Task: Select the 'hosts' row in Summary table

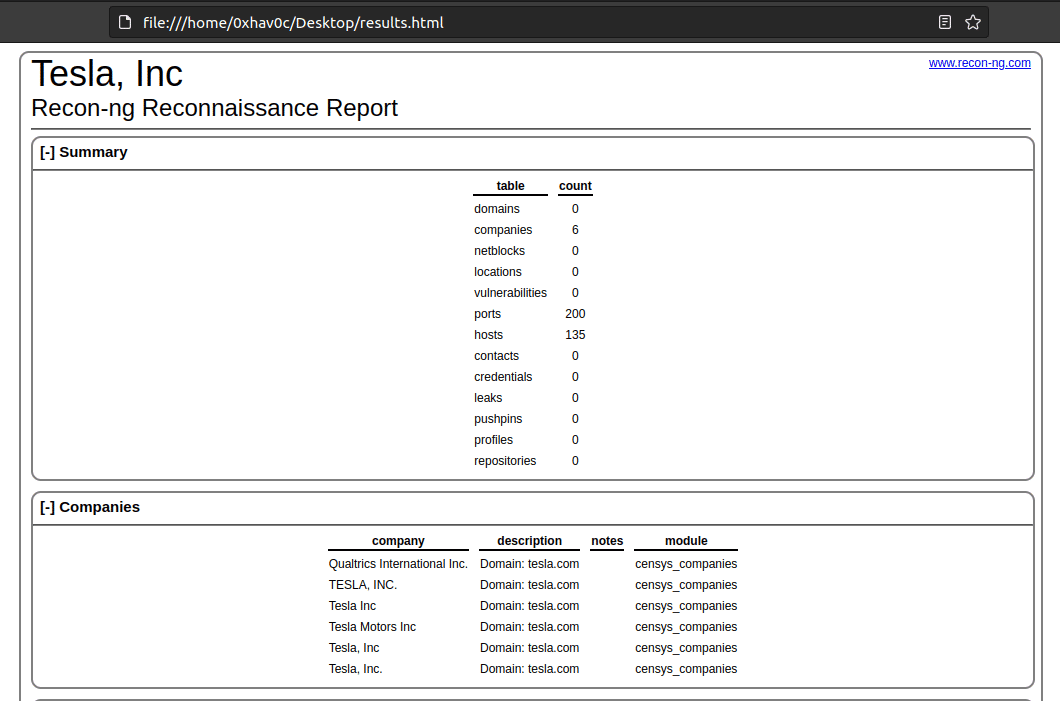Action: (489, 335)
